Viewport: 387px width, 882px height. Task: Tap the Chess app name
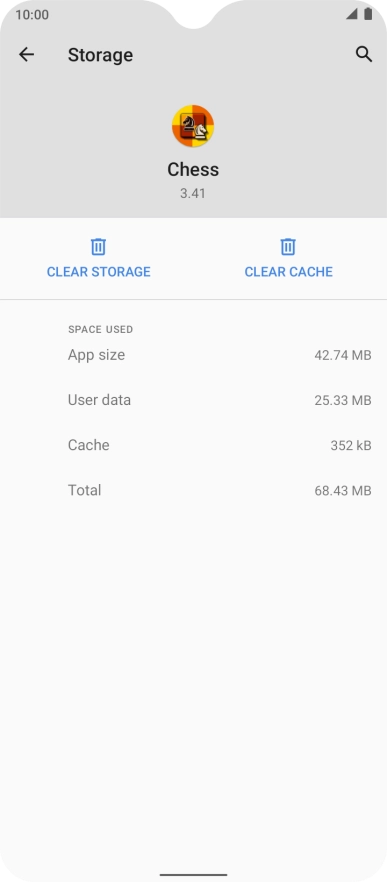coord(193,169)
